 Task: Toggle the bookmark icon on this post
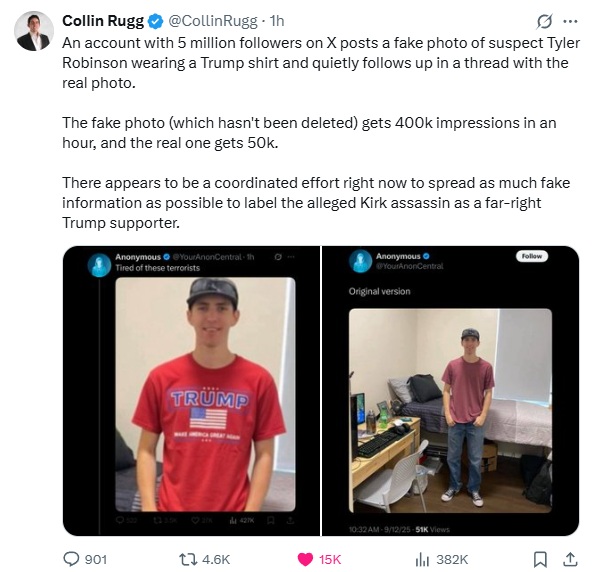pyautogui.click(x=540, y=559)
